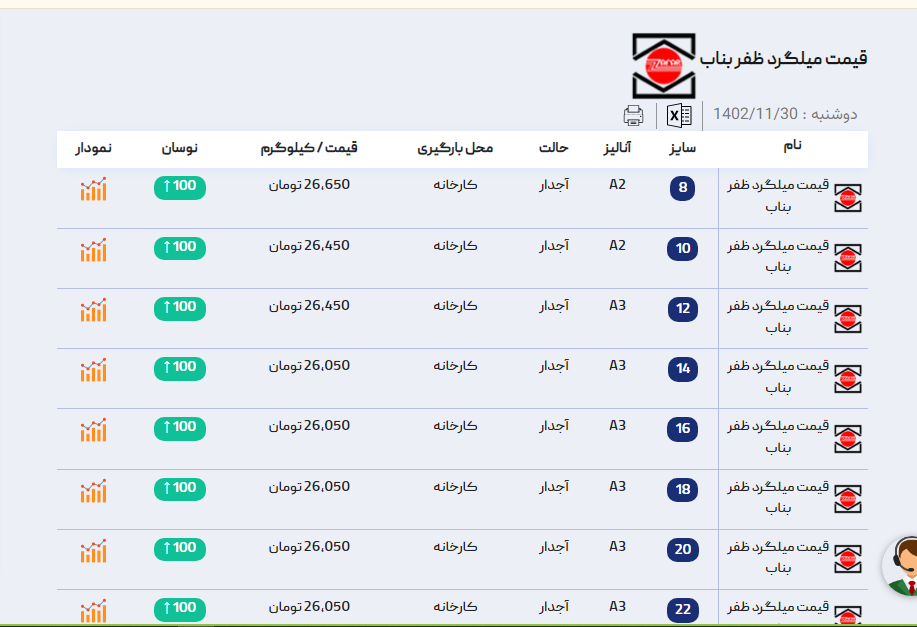The image size is (917, 627).
Task: Click factory logo in size 10 row
Action: click(x=847, y=259)
